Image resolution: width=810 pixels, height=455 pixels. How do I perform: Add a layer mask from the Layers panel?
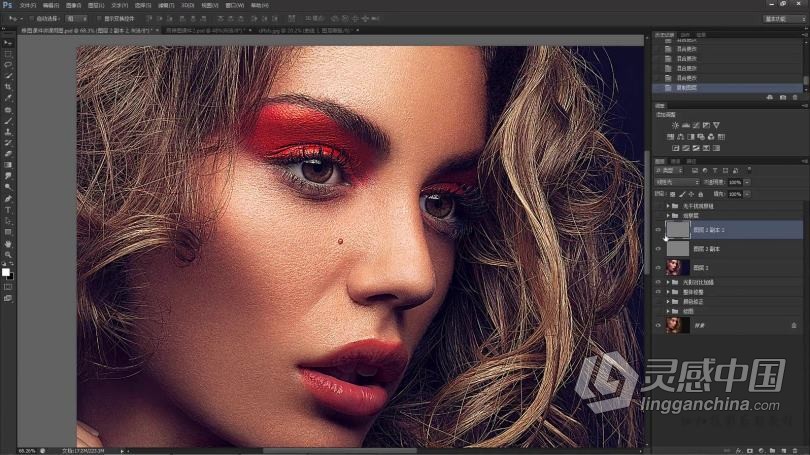point(750,451)
